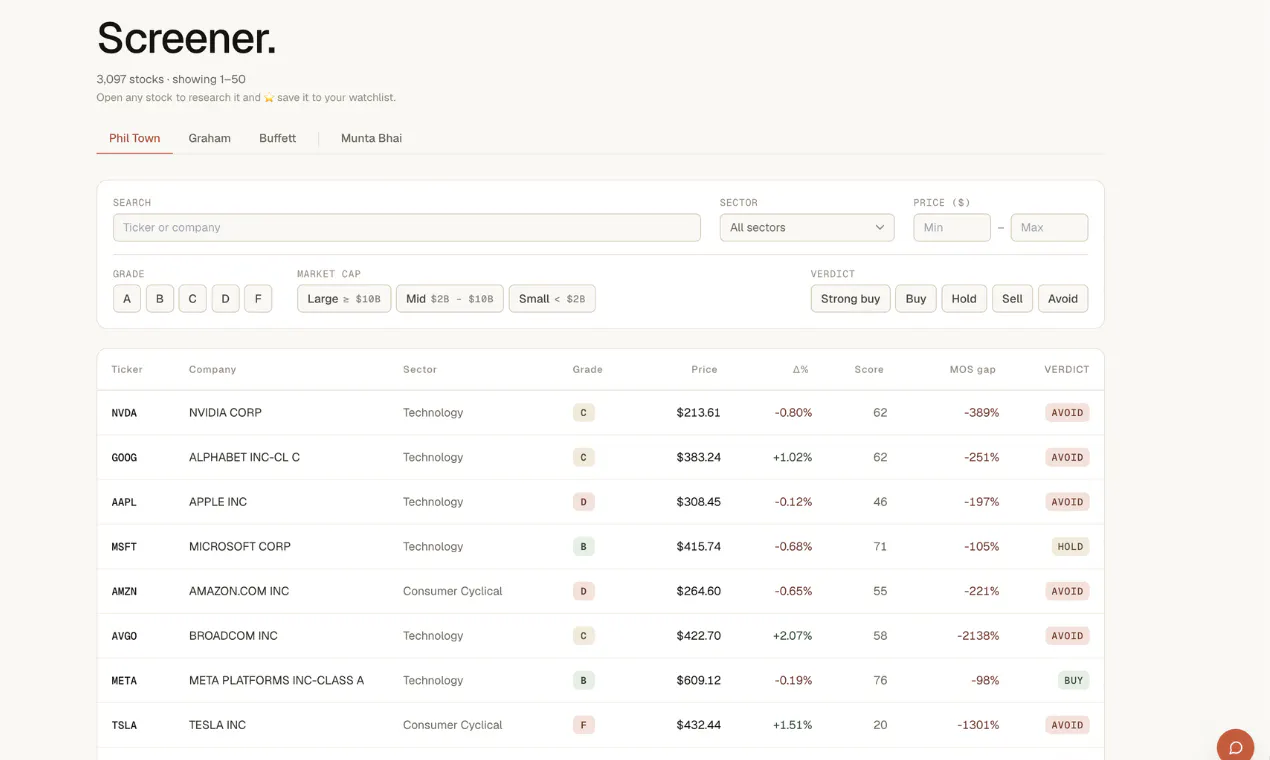This screenshot has height=760, width=1270.
Task: Sort by Grade column header
Action: 587,369
